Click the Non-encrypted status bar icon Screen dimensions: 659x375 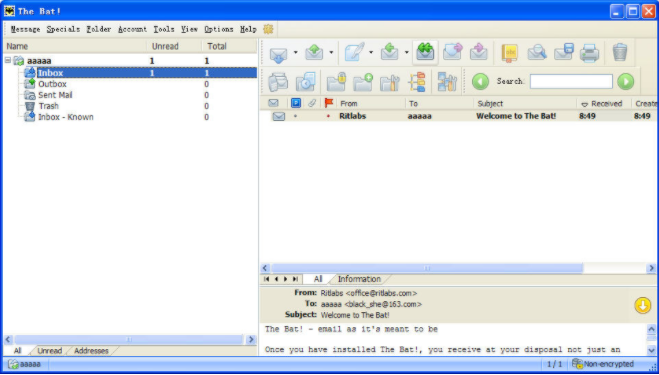(x=577, y=364)
